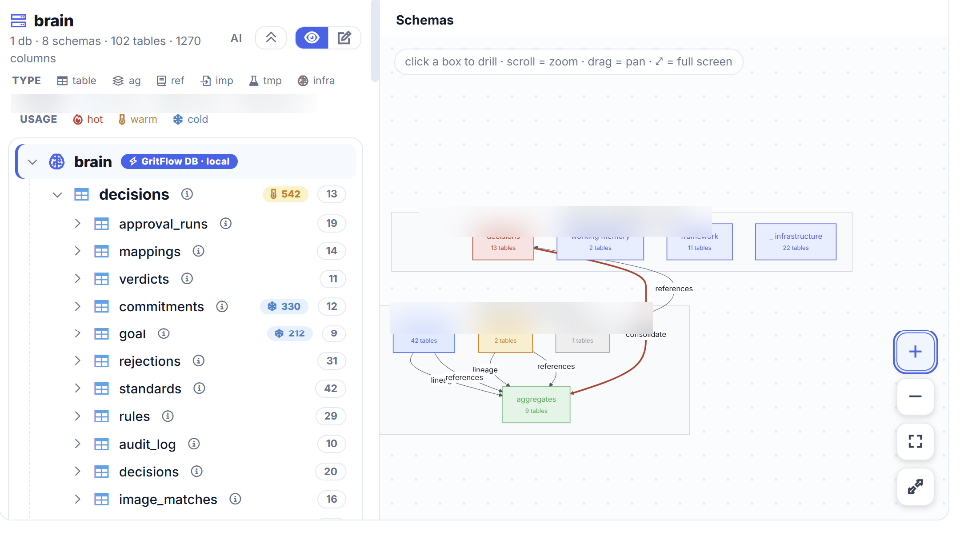
Task: Collapse the decisions schema
Action: (57, 195)
